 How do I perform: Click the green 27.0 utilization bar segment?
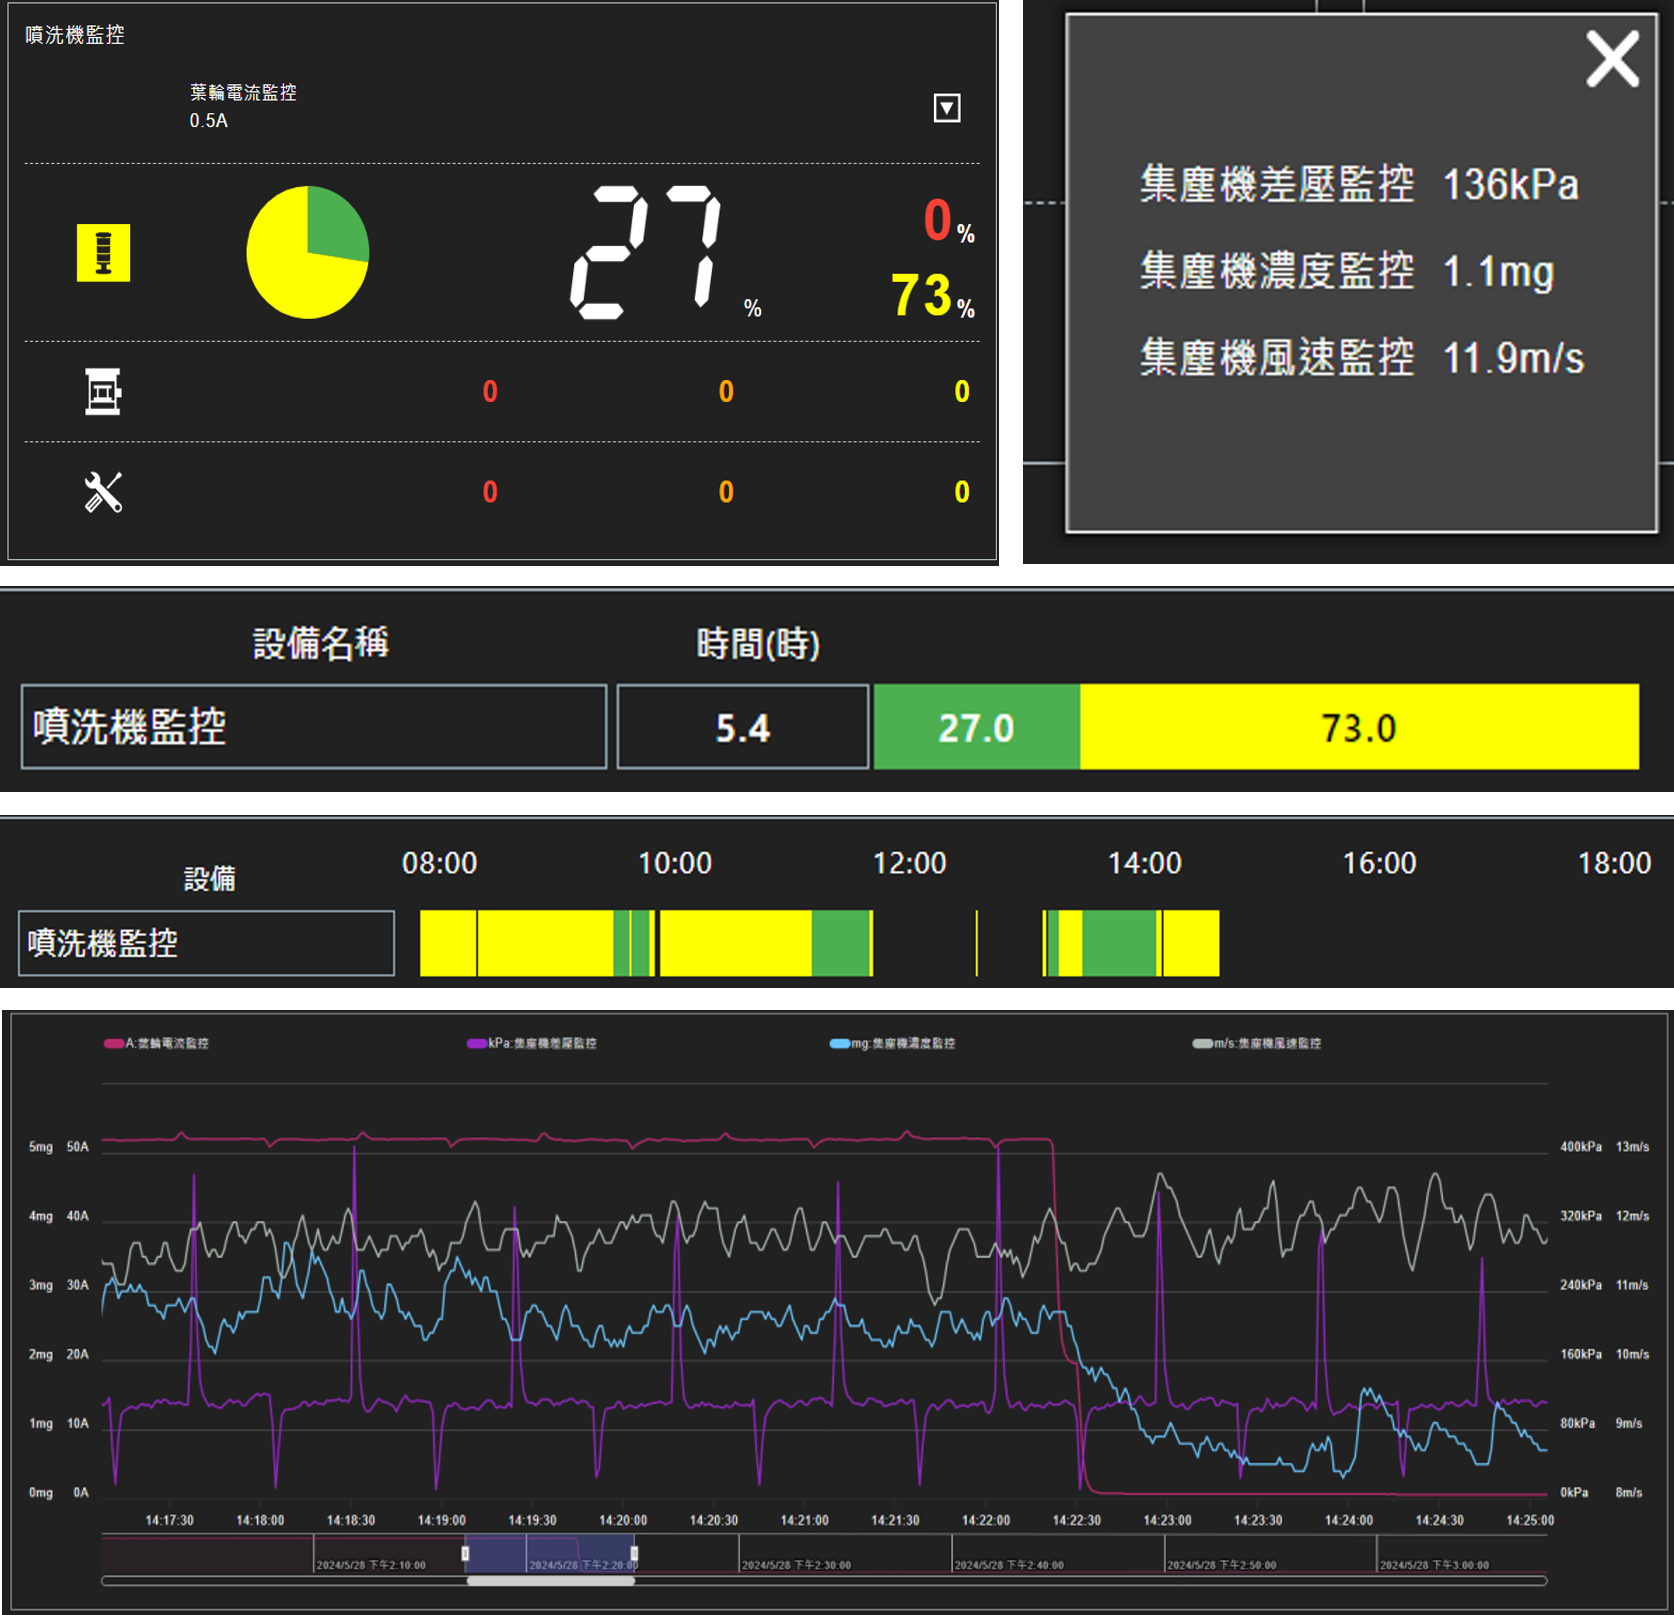click(x=976, y=727)
